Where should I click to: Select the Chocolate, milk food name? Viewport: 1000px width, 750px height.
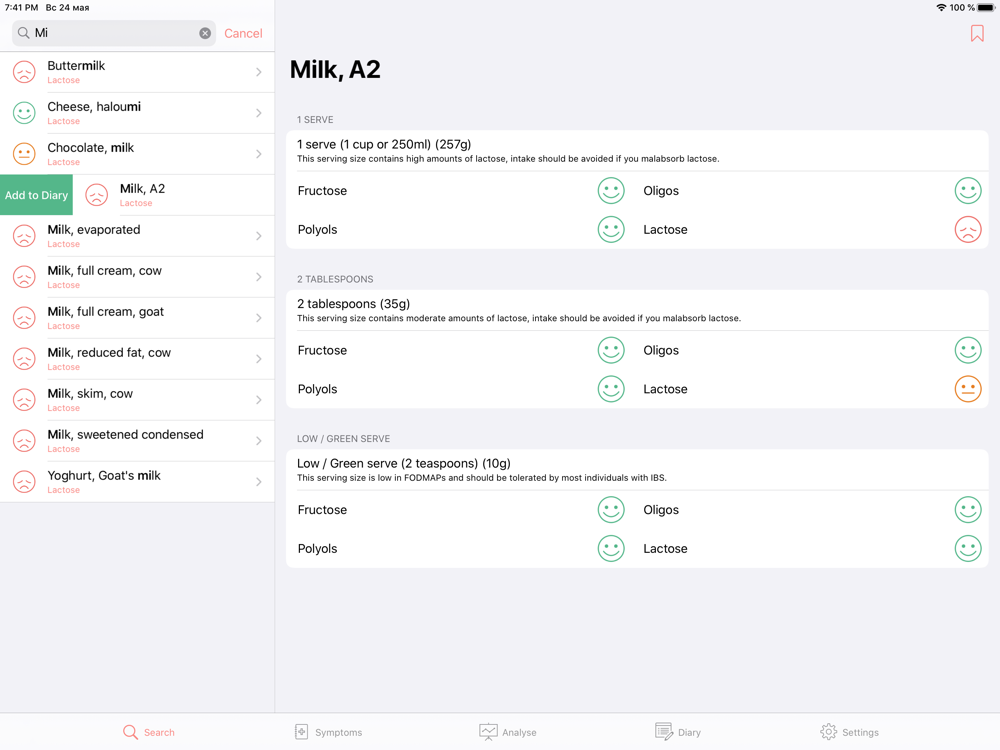tap(91, 147)
